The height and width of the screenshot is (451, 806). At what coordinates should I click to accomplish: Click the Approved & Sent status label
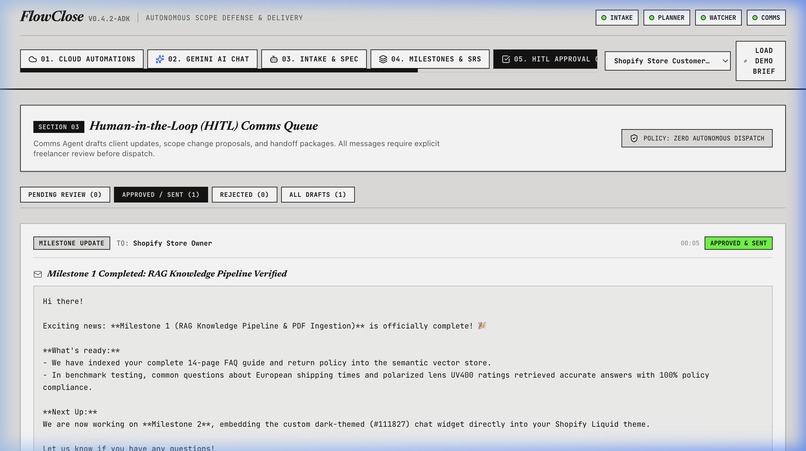click(x=738, y=243)
